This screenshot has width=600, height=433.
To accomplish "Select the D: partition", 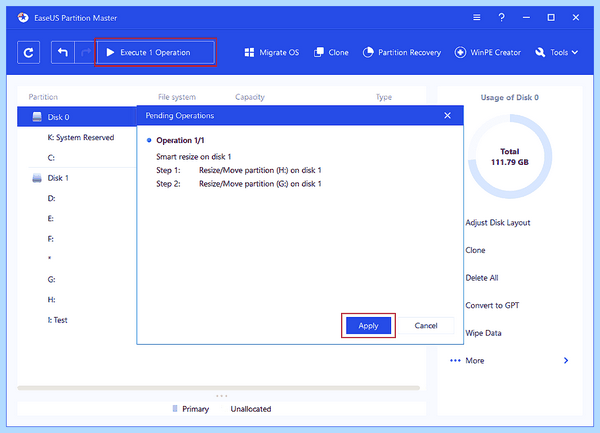I will (51, 198).
